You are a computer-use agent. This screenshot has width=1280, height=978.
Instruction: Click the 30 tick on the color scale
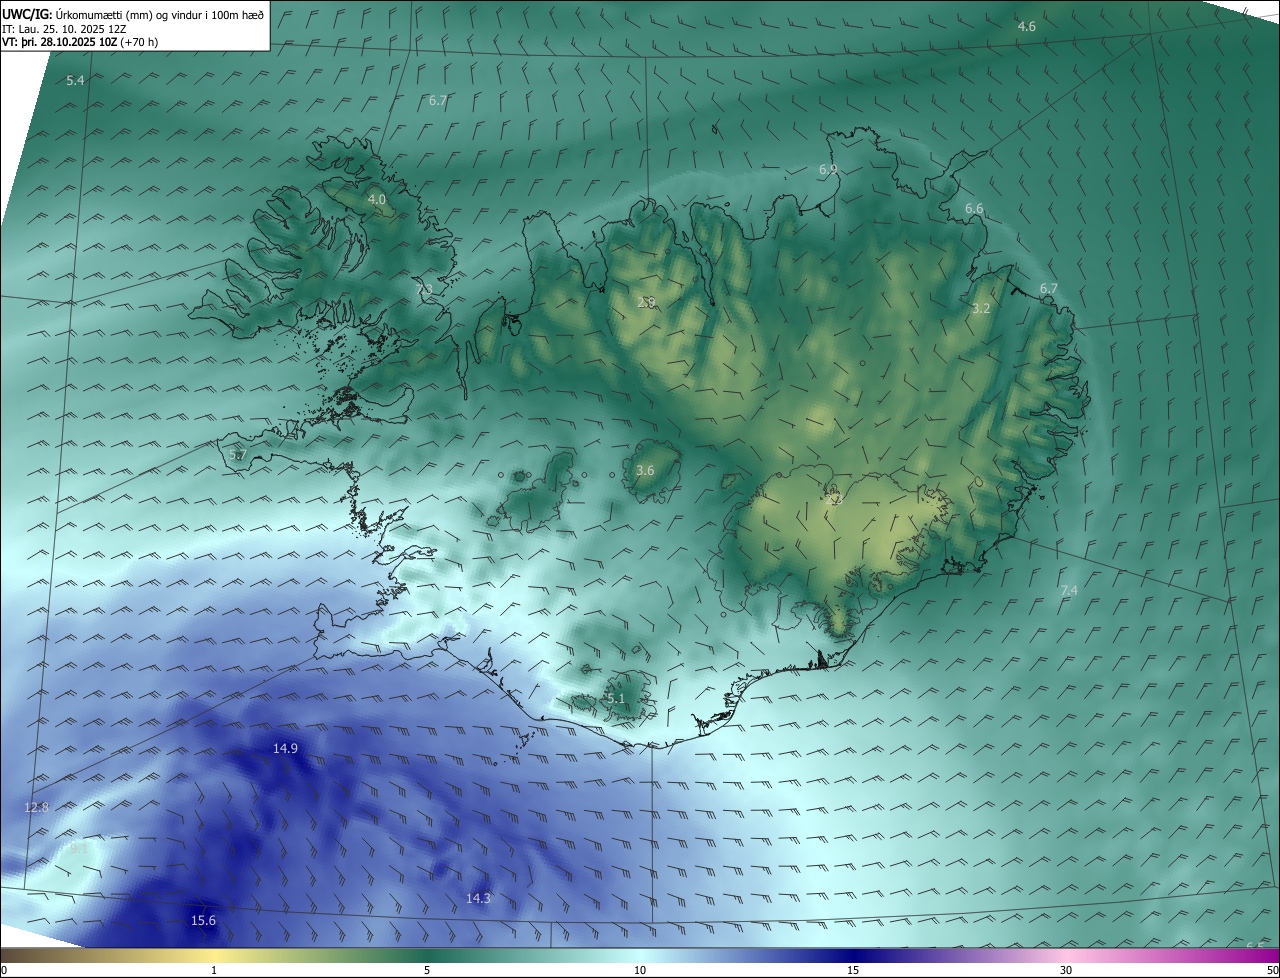coord(1066,970)
